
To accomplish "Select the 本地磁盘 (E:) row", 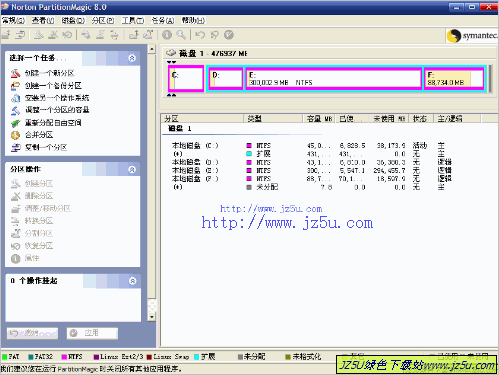I will 312,171.
